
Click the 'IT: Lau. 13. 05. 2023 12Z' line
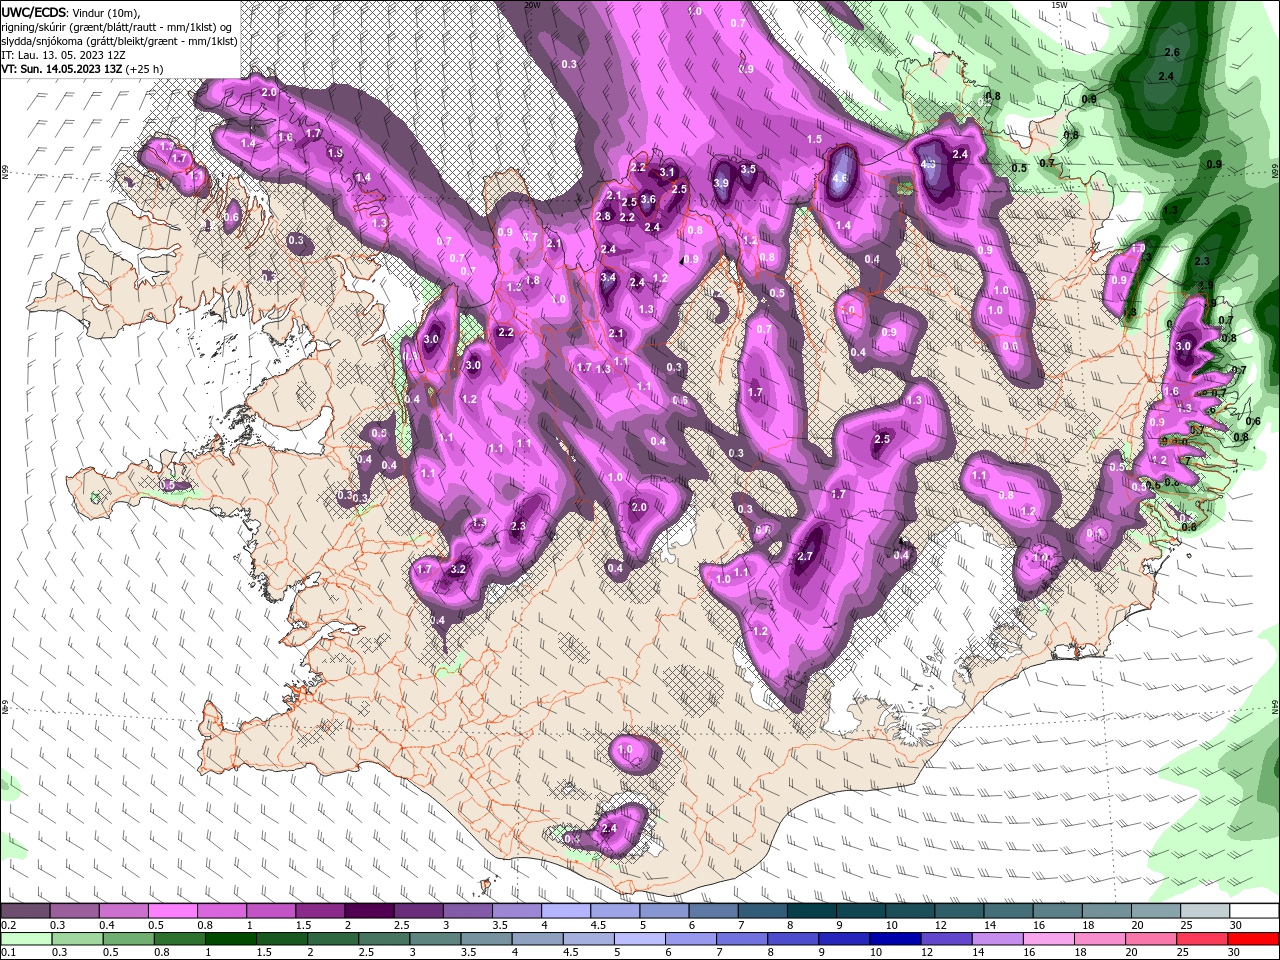63,55
